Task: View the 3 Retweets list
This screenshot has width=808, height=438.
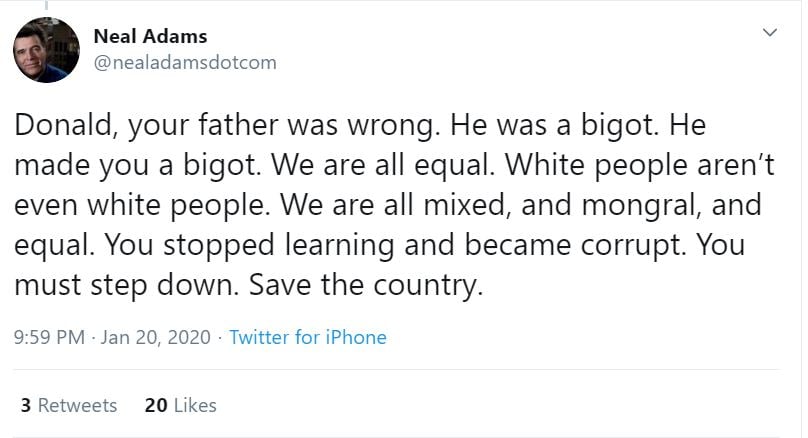Action: (69, 405)
